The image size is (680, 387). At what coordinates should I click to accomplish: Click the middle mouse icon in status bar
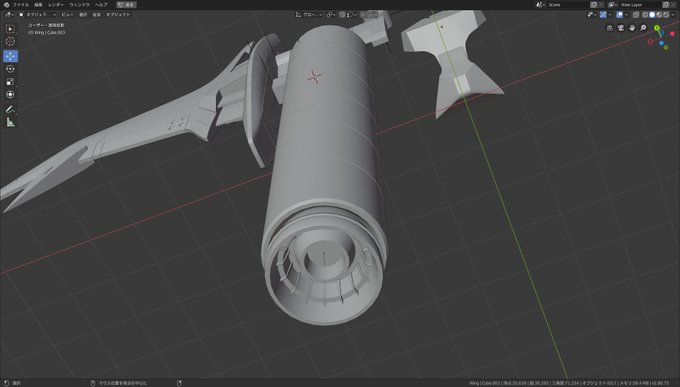tap(92, 383)
